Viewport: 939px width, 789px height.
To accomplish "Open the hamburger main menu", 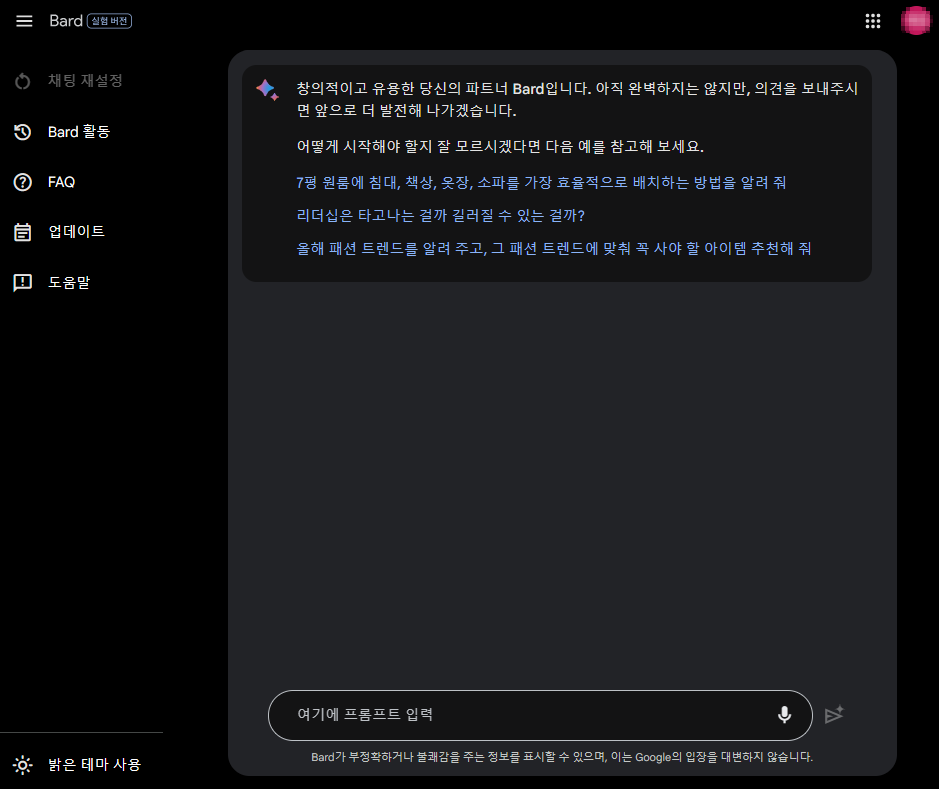I will [24, 21].
